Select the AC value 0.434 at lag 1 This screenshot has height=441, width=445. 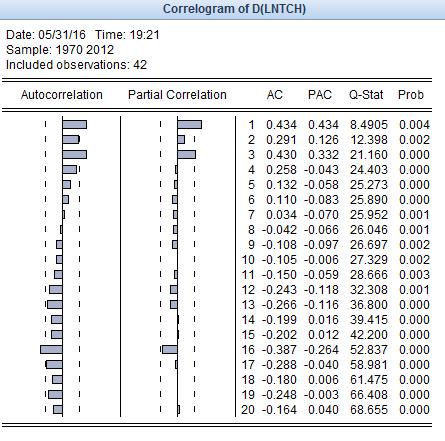(x=281, y=125)
